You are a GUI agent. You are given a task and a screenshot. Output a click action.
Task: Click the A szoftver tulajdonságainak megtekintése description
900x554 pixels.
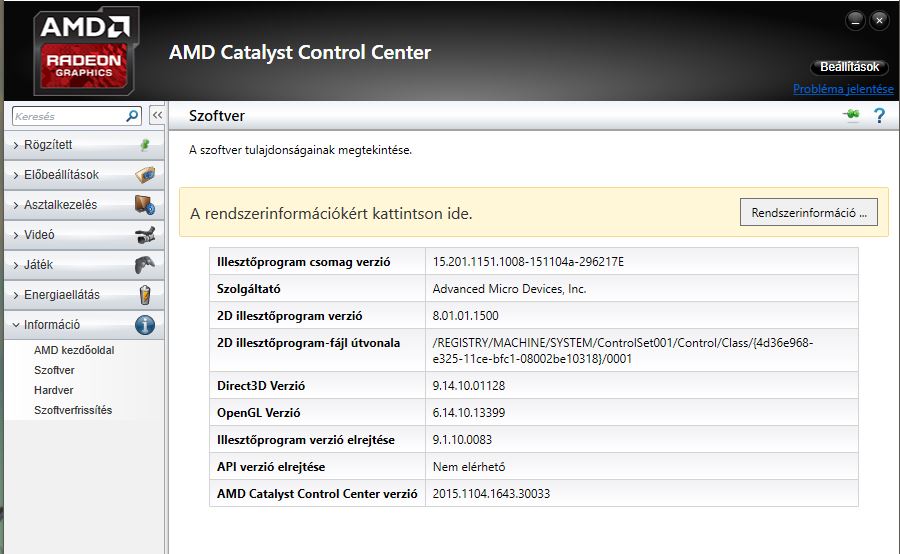pos(300,150)
